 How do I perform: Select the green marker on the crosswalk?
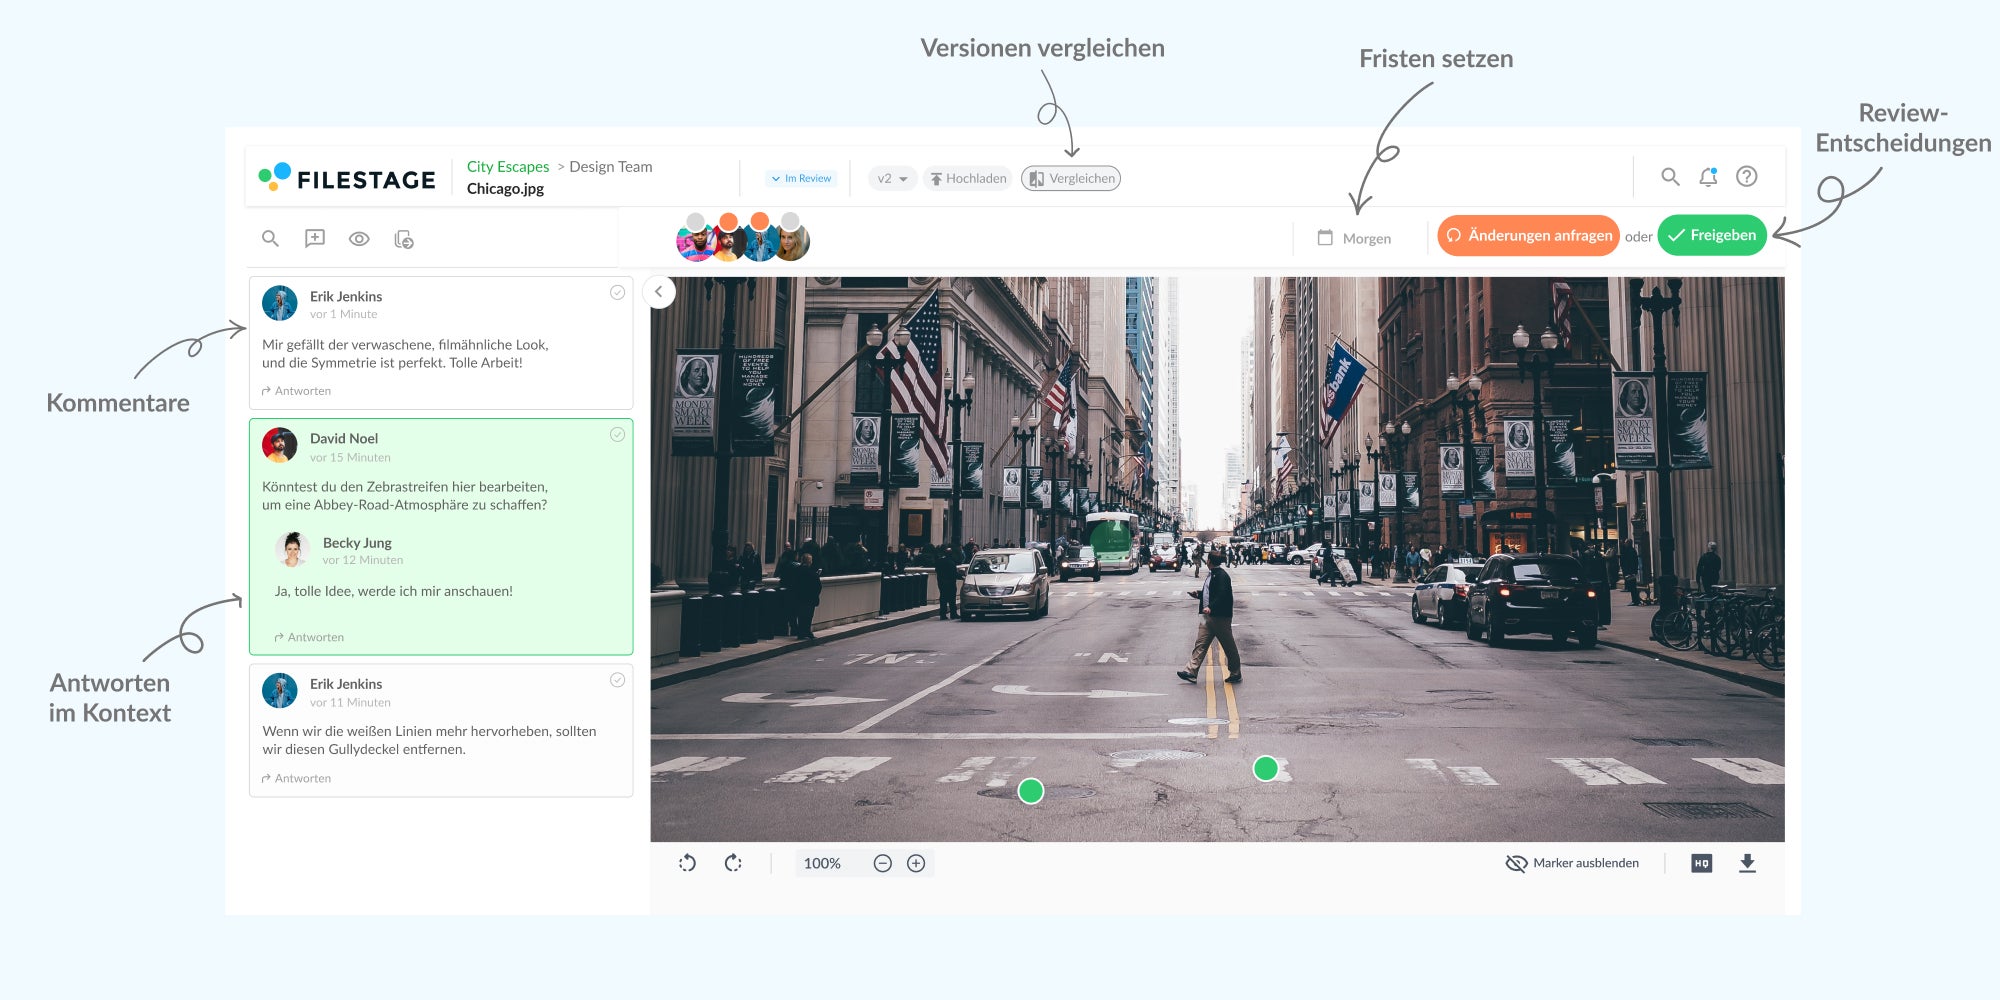coord(1030,790)
